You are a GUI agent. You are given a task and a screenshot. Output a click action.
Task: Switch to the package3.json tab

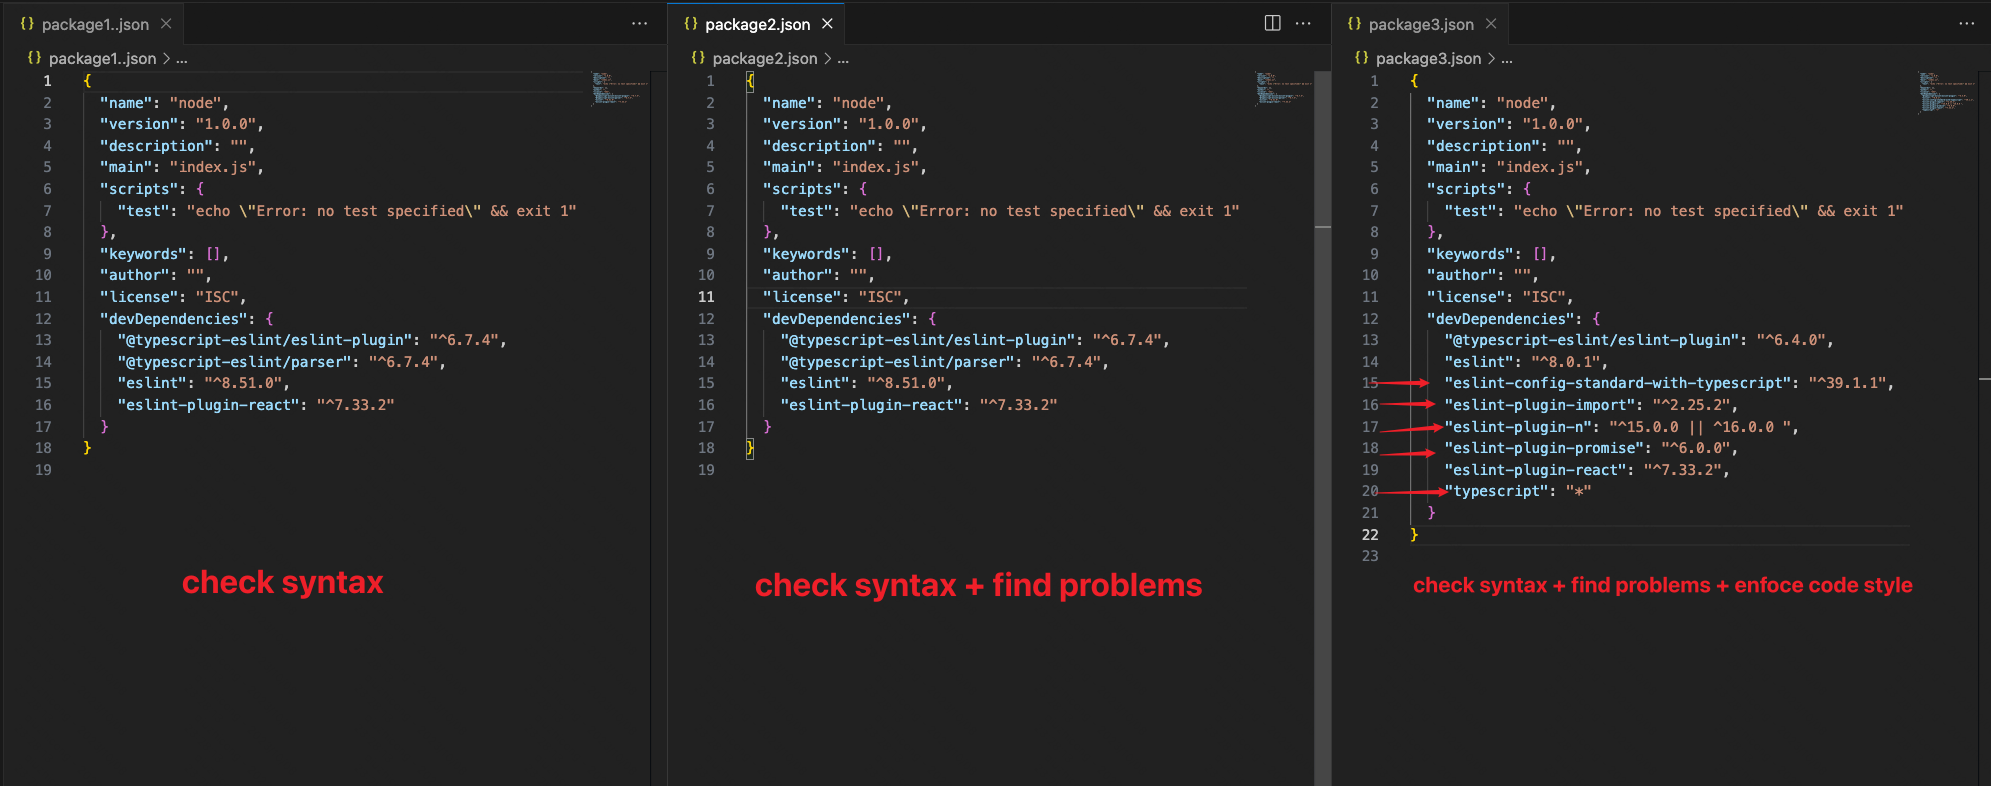pos(1421,24)
